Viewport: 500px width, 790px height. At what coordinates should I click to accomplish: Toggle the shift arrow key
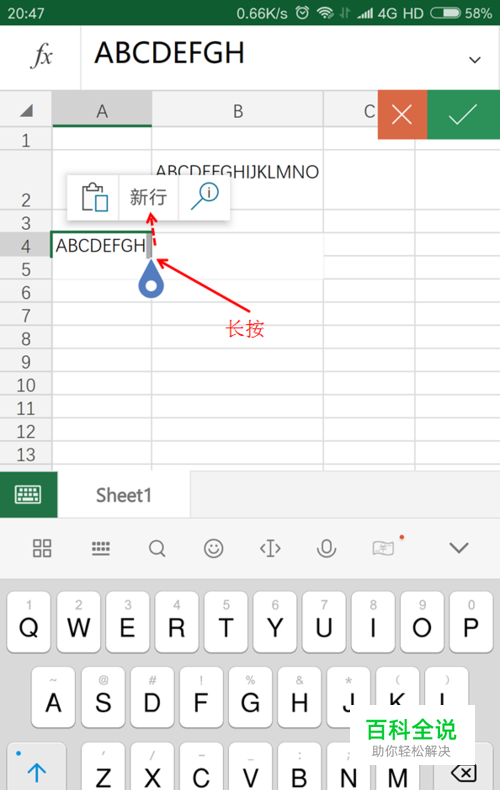[x=37, y=766]
